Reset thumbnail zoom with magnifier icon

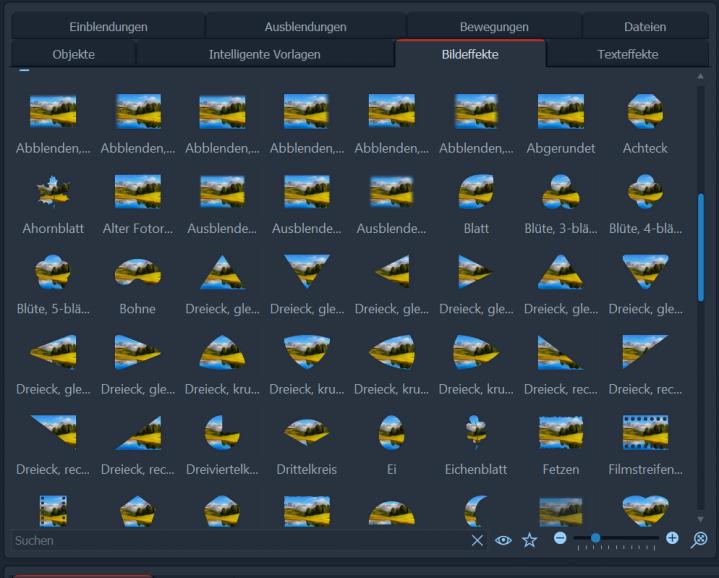[699, 539]
